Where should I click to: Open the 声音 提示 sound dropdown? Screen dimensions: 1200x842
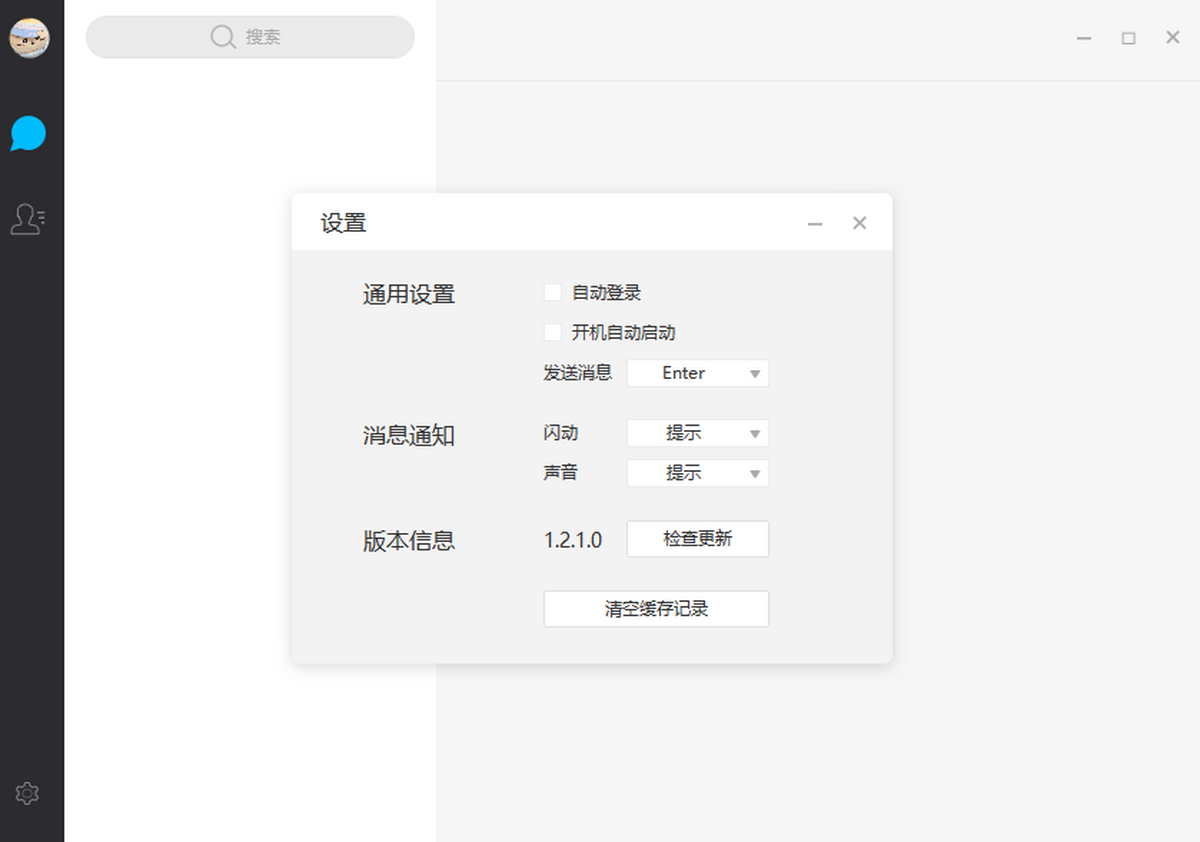click(697, 473)
